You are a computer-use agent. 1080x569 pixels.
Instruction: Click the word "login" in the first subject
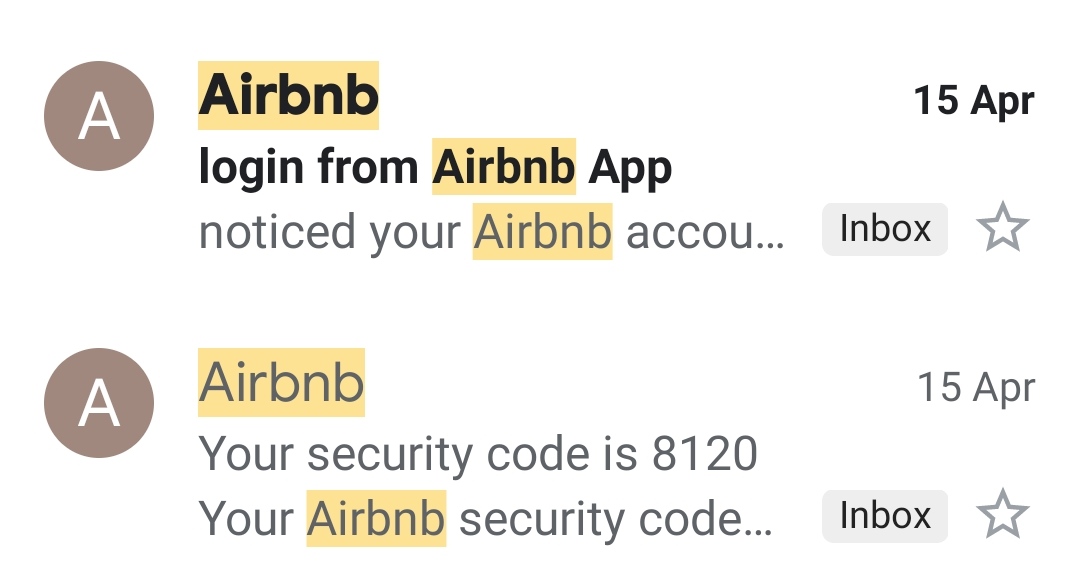(252, 168)
